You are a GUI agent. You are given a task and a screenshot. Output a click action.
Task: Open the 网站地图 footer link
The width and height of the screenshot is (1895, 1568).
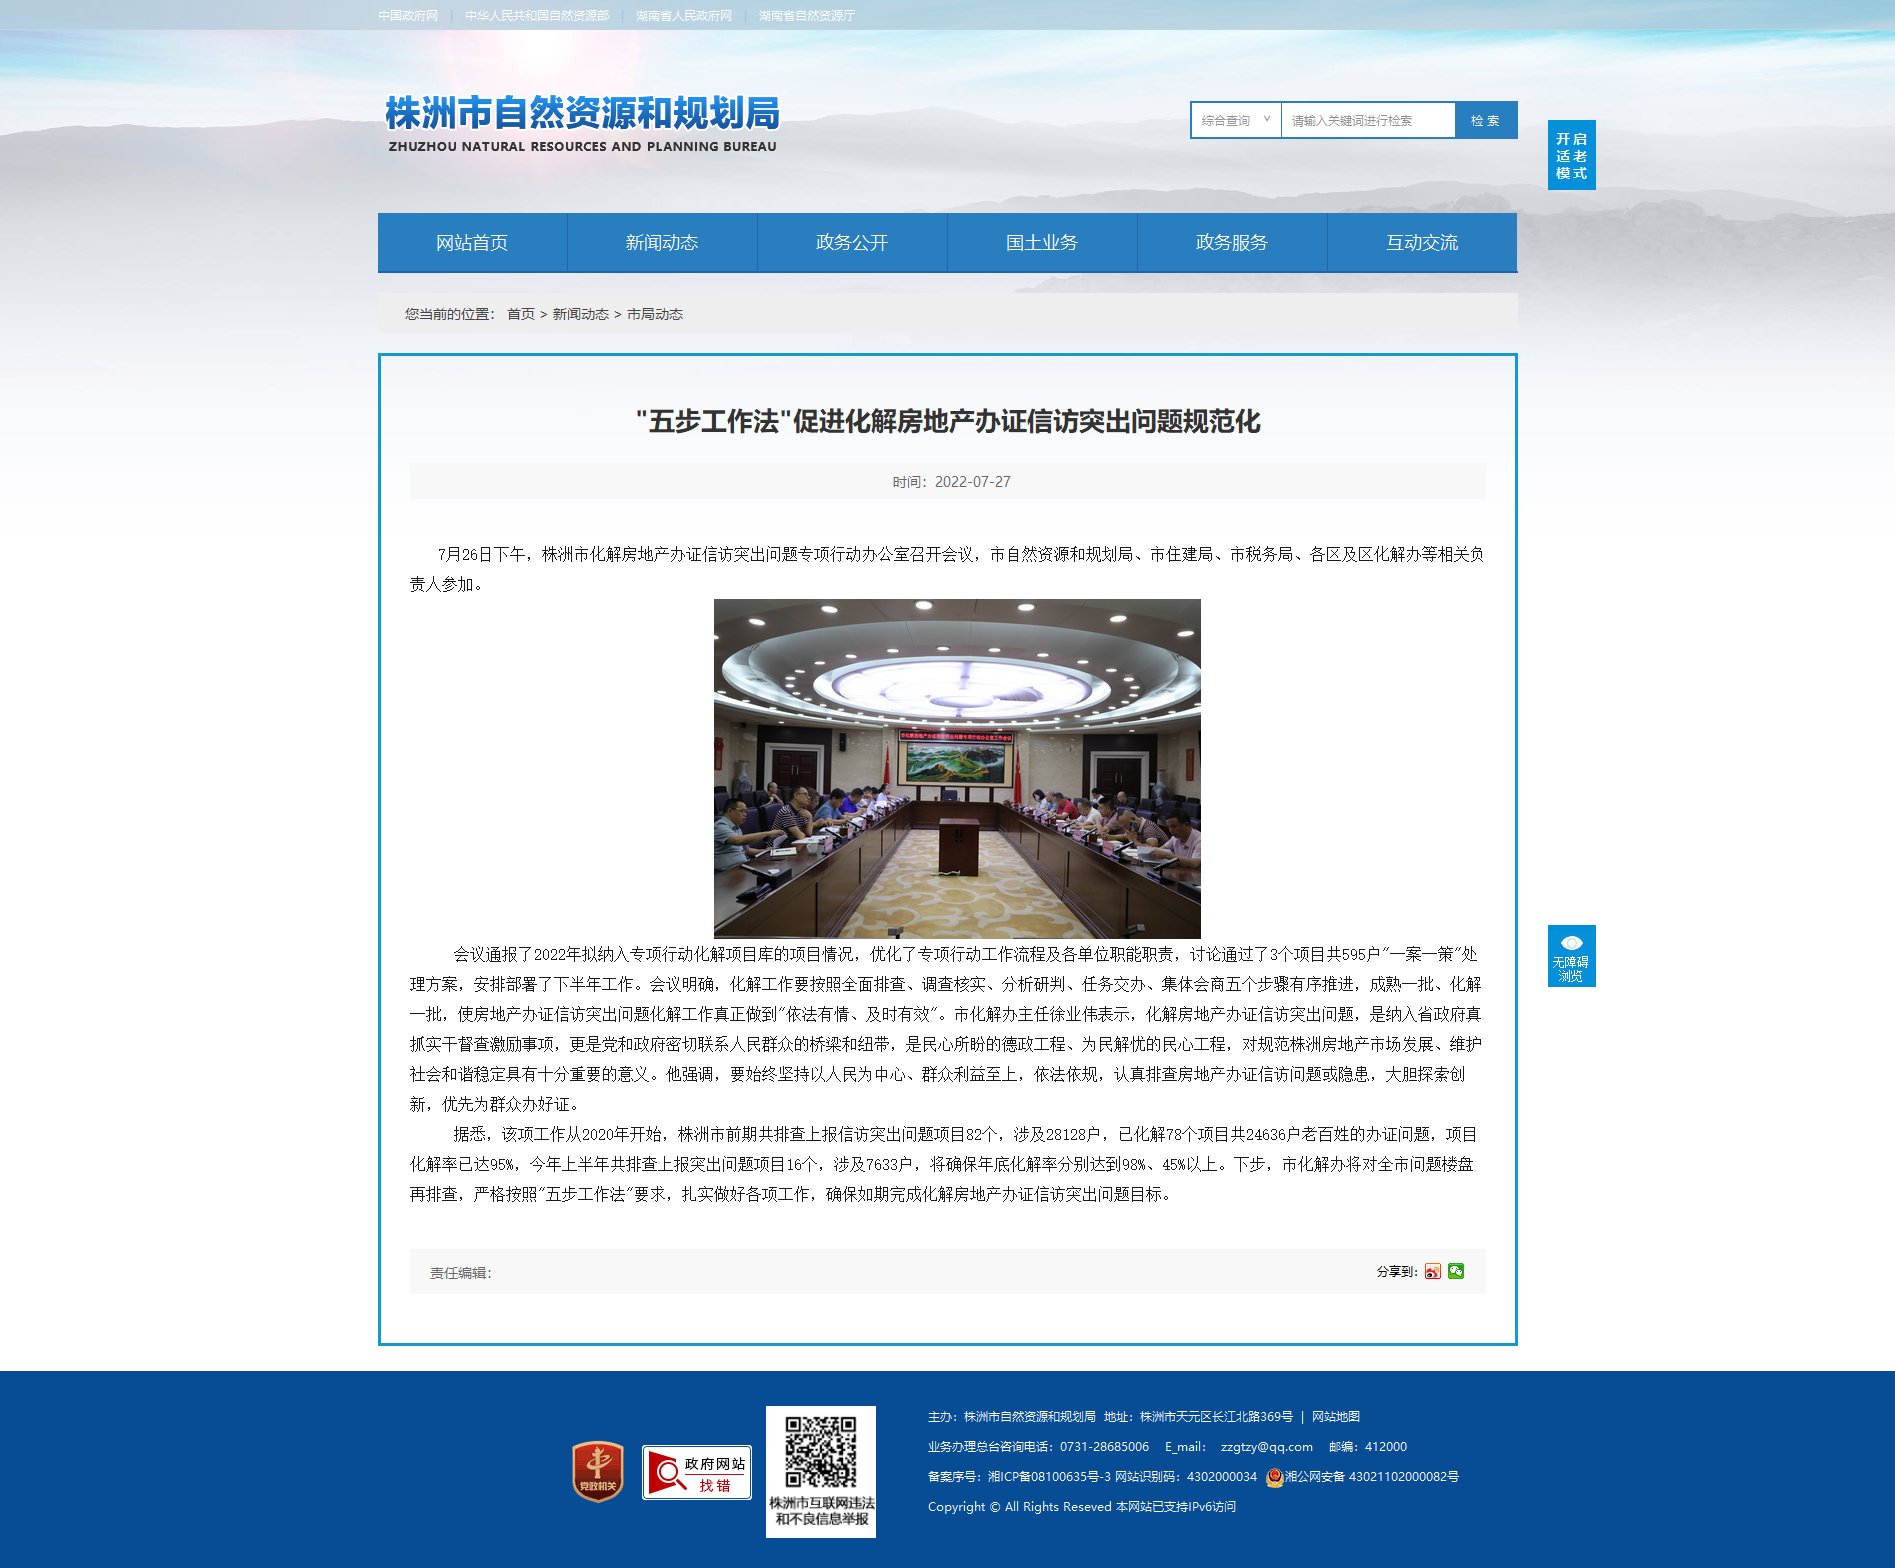coord(1336,1417)
